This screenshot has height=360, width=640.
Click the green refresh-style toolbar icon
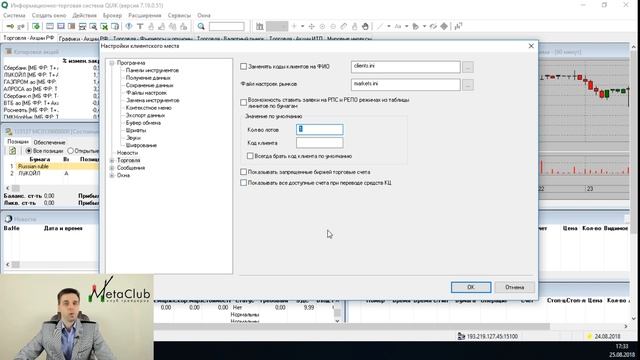pos(36,27)
